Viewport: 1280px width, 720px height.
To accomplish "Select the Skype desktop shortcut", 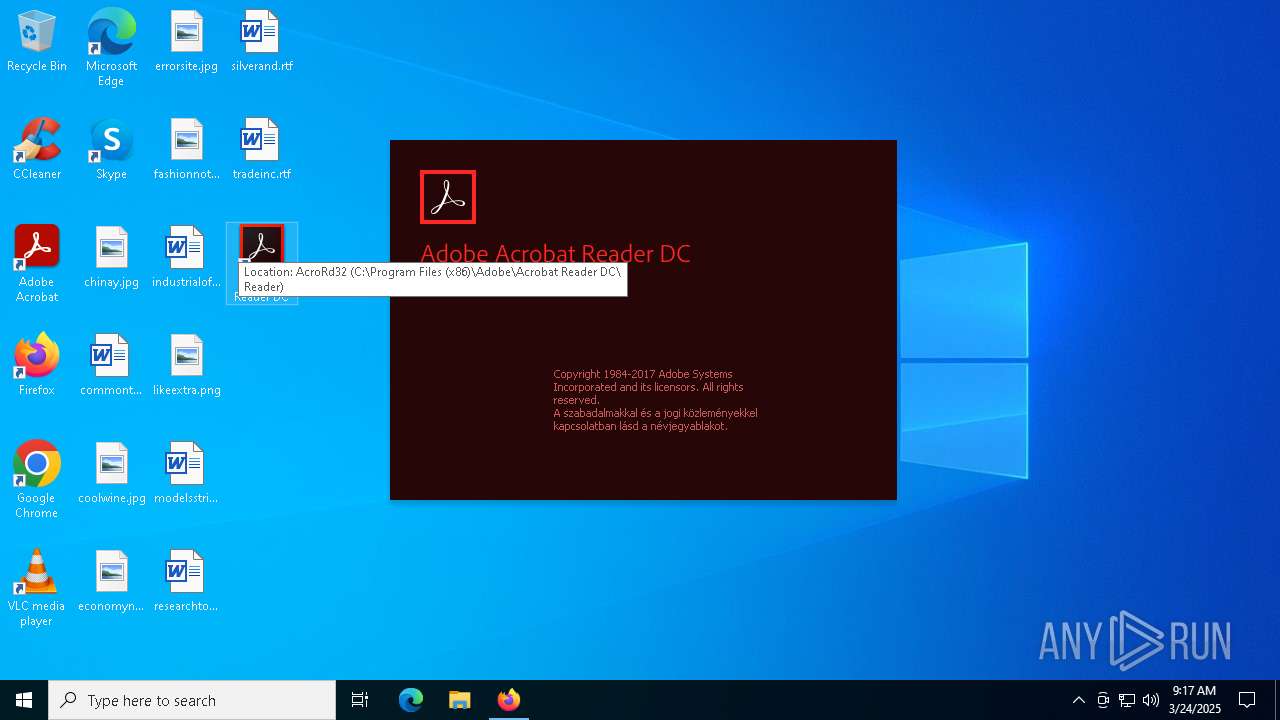I will 111,150.
